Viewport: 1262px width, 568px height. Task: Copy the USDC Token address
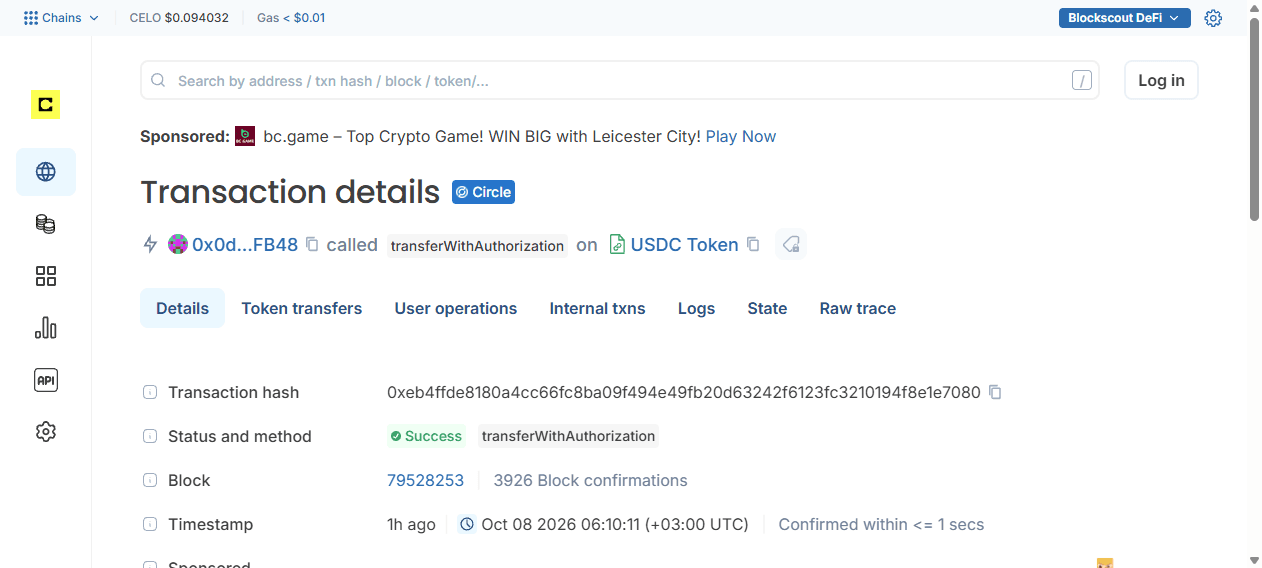click(x=753, y=244)
